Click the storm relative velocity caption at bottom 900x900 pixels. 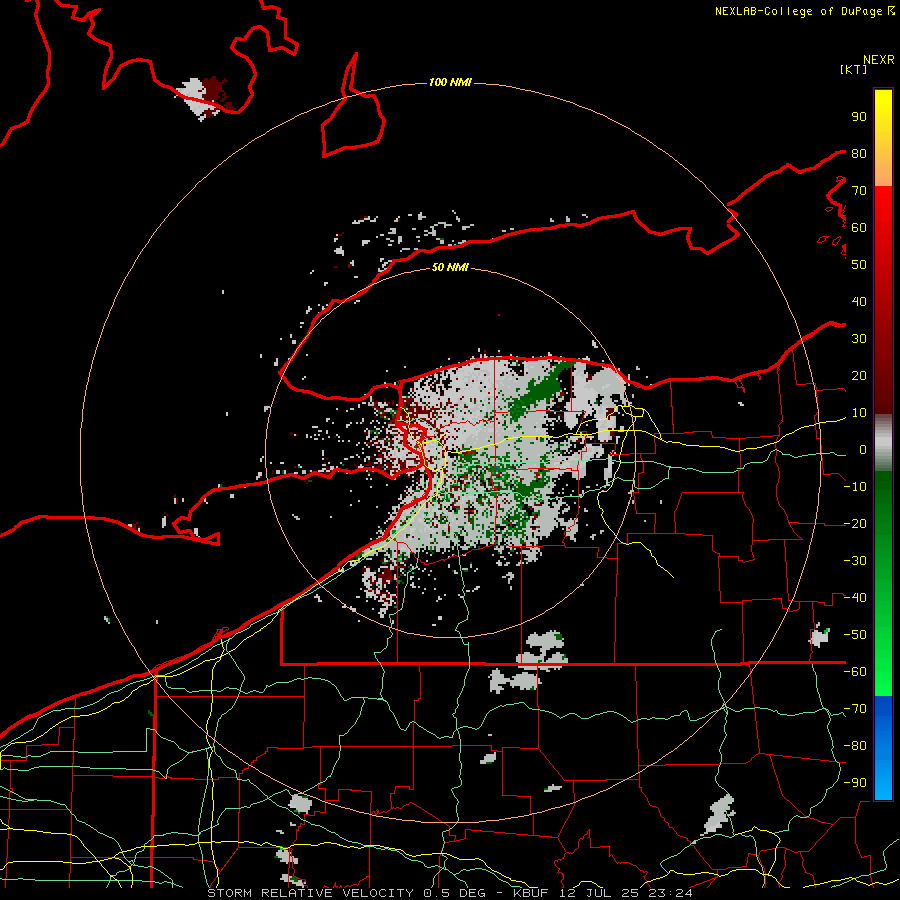point(450,893)
